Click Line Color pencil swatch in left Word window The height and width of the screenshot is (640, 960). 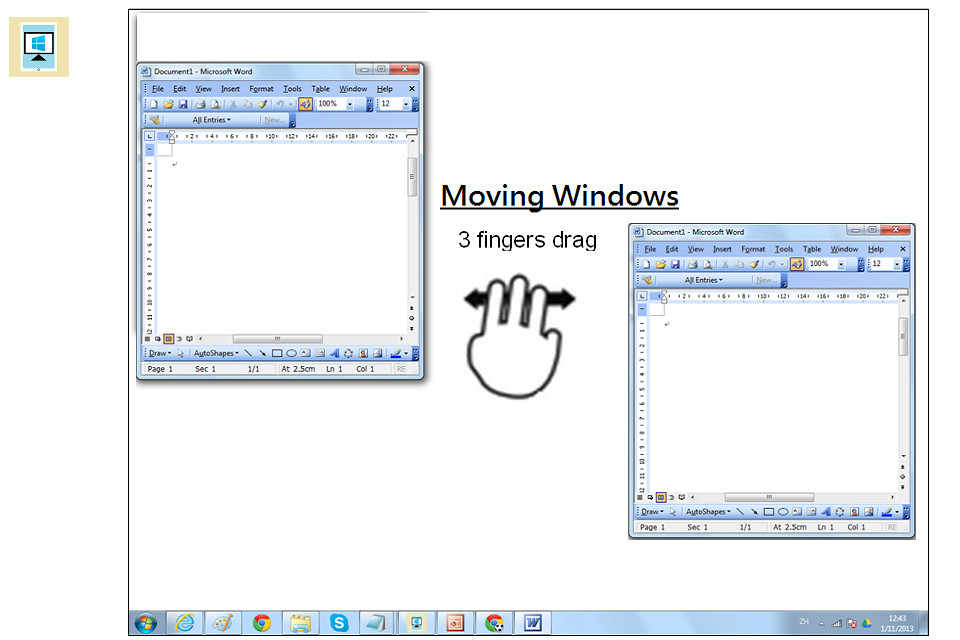point(396,353)
